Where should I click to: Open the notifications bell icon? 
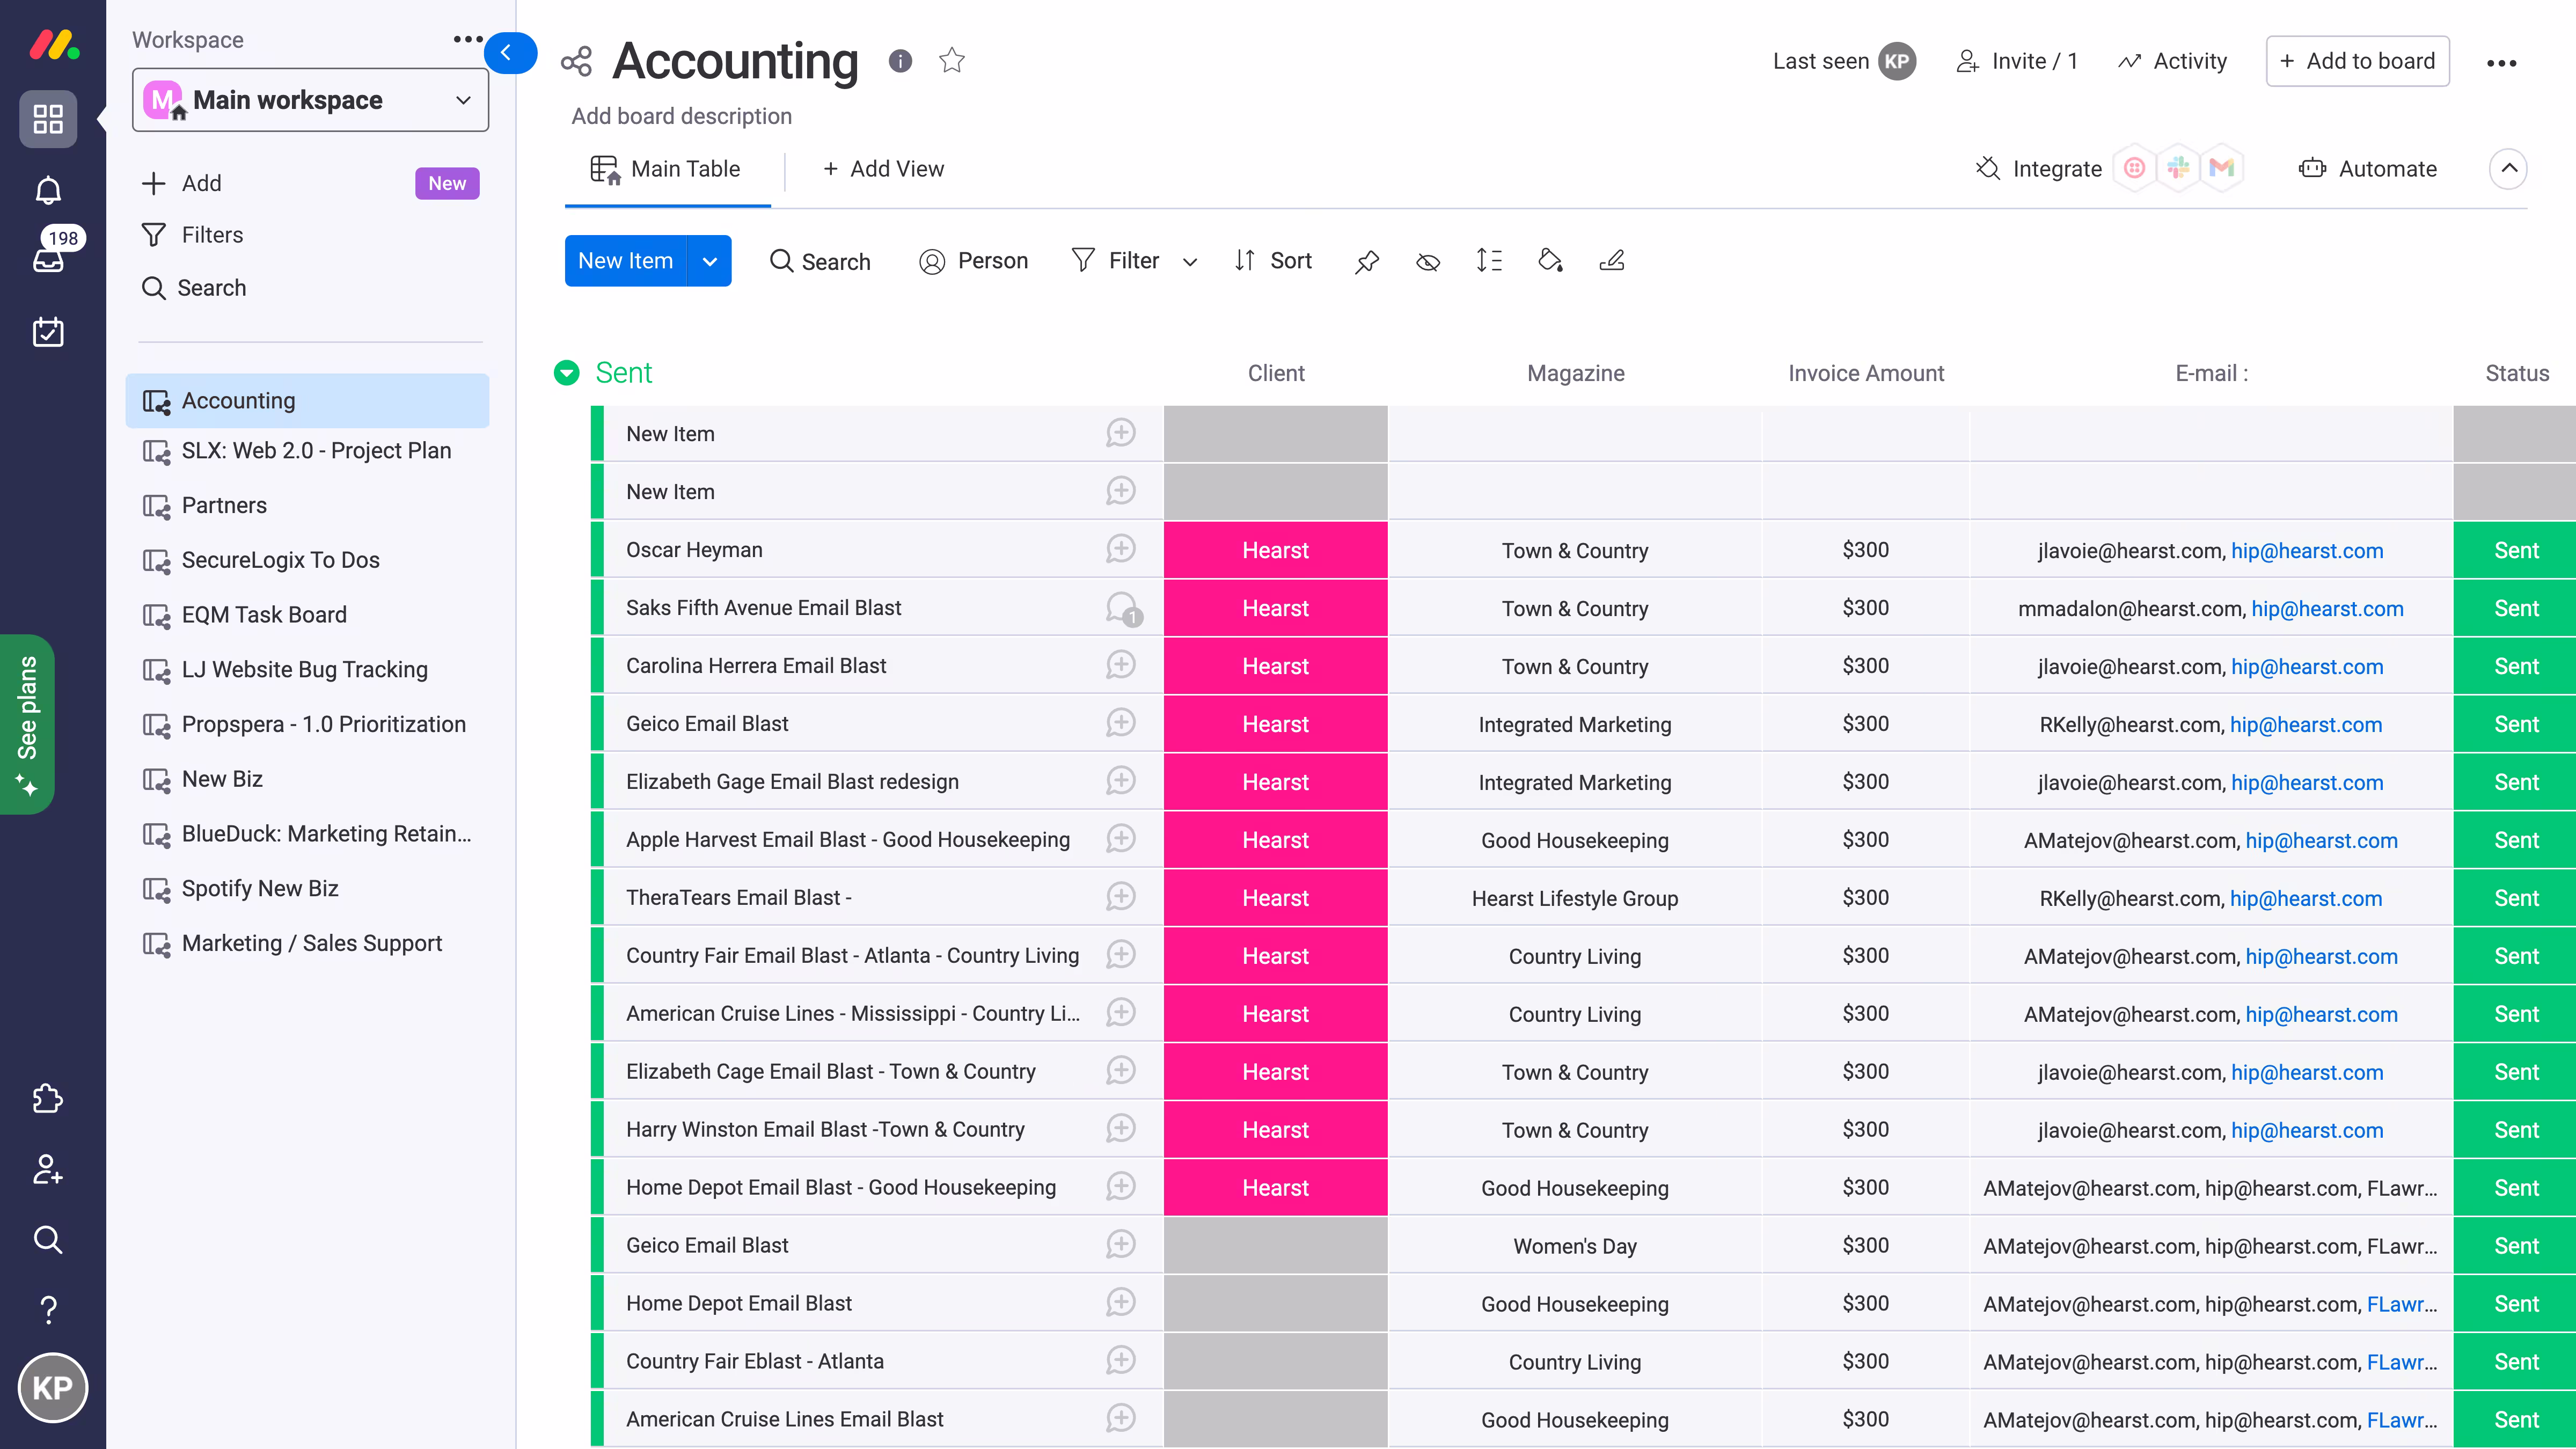click(48, 190)
